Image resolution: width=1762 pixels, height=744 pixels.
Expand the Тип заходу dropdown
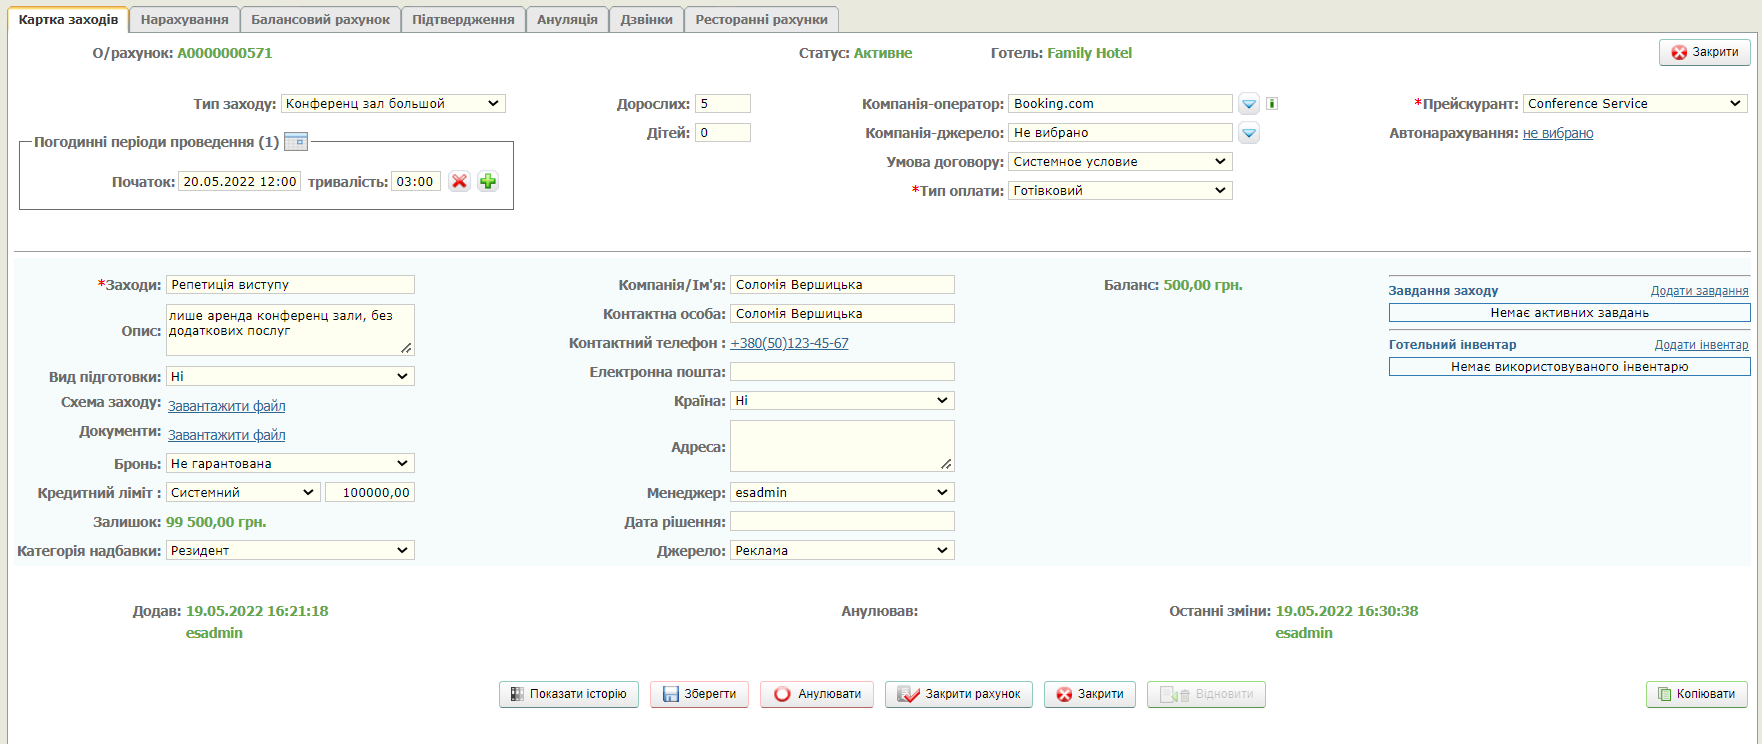(x=393, y=104)
